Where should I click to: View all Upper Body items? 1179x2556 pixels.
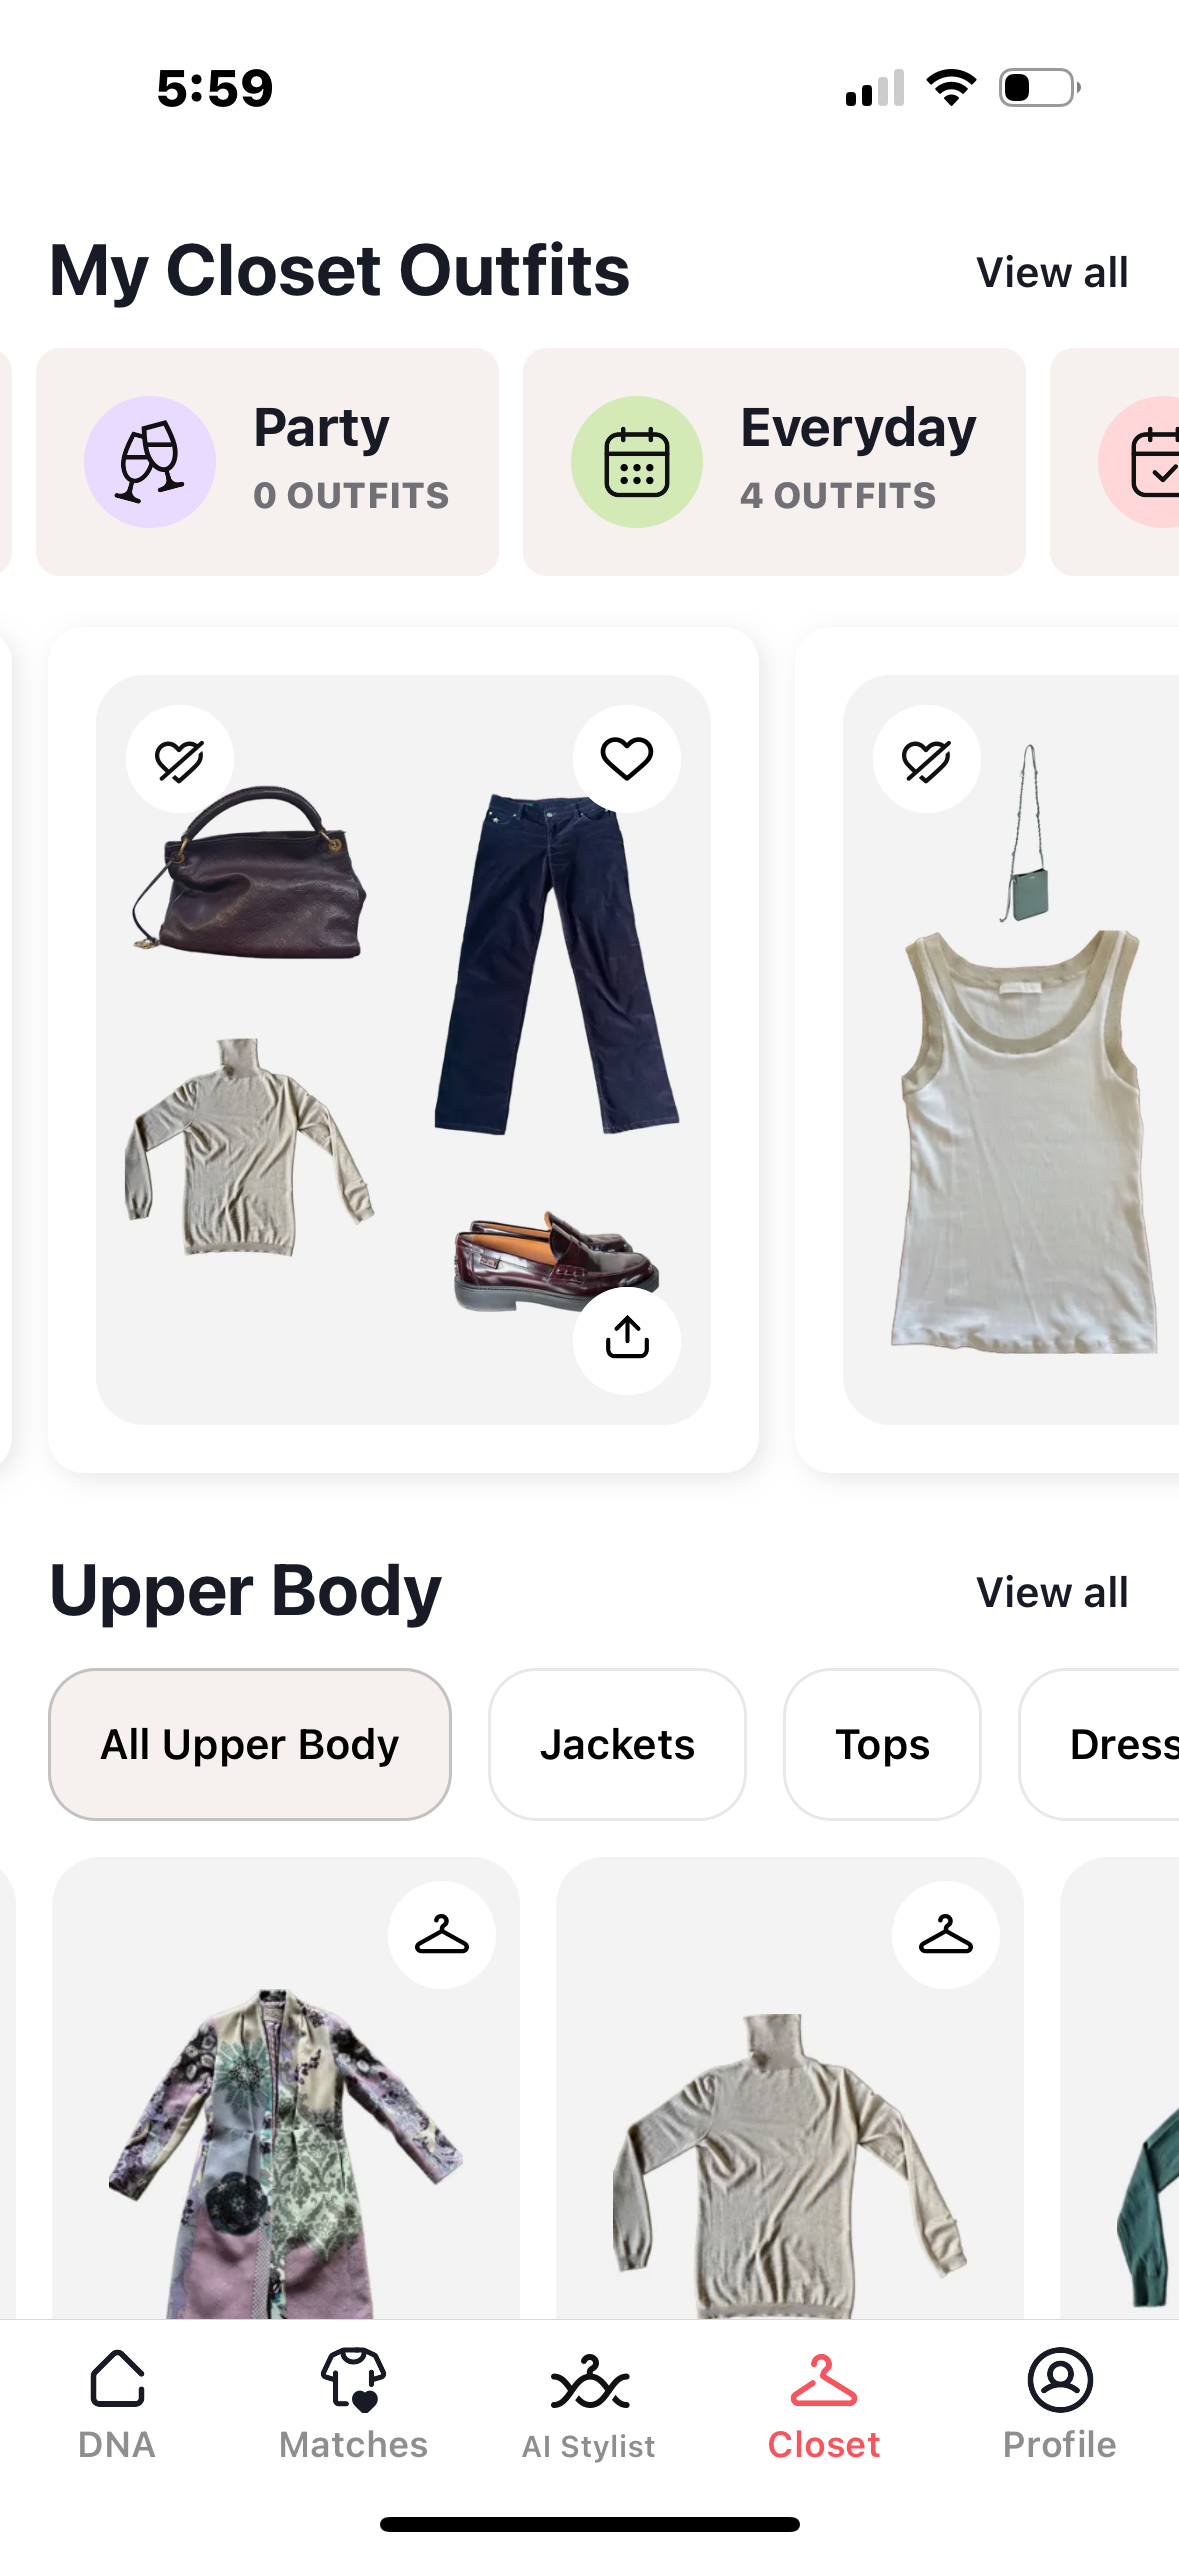pos(1052,1592)
